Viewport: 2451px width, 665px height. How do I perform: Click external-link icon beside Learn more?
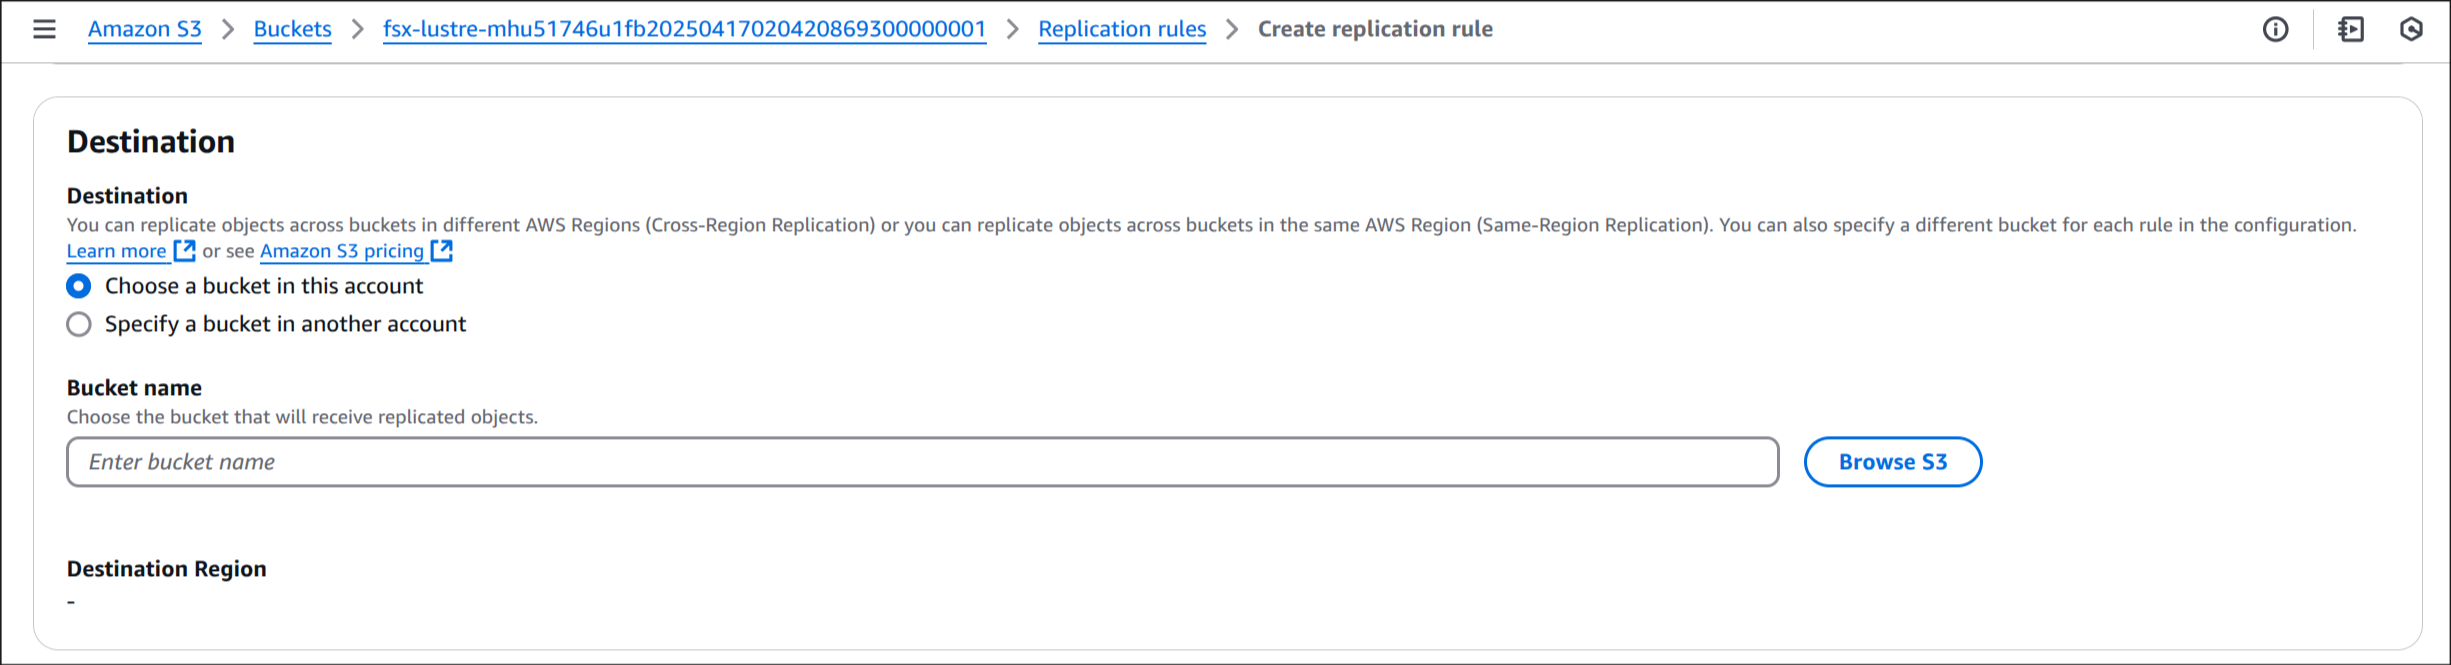[184, 250]
